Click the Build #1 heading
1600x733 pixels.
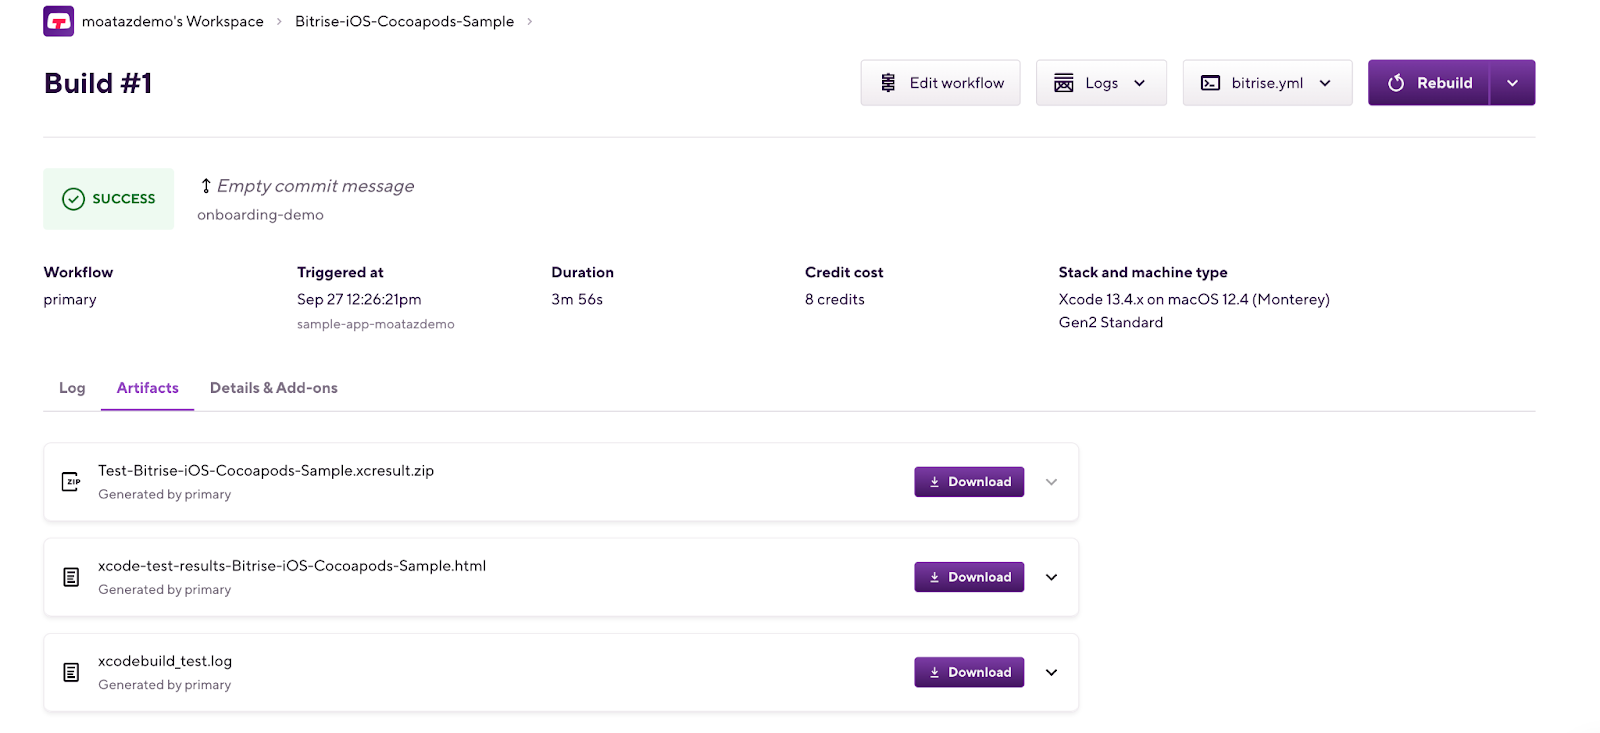click(98, 83)
